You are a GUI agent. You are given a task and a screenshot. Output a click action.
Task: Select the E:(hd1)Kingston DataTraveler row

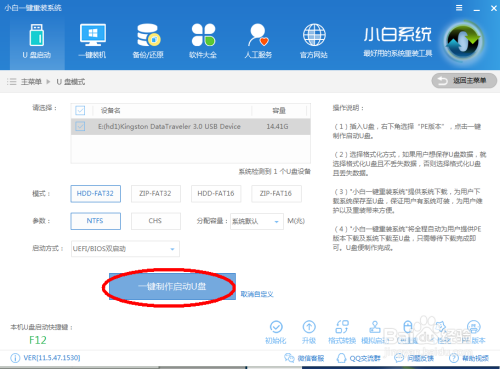(191, 127)
